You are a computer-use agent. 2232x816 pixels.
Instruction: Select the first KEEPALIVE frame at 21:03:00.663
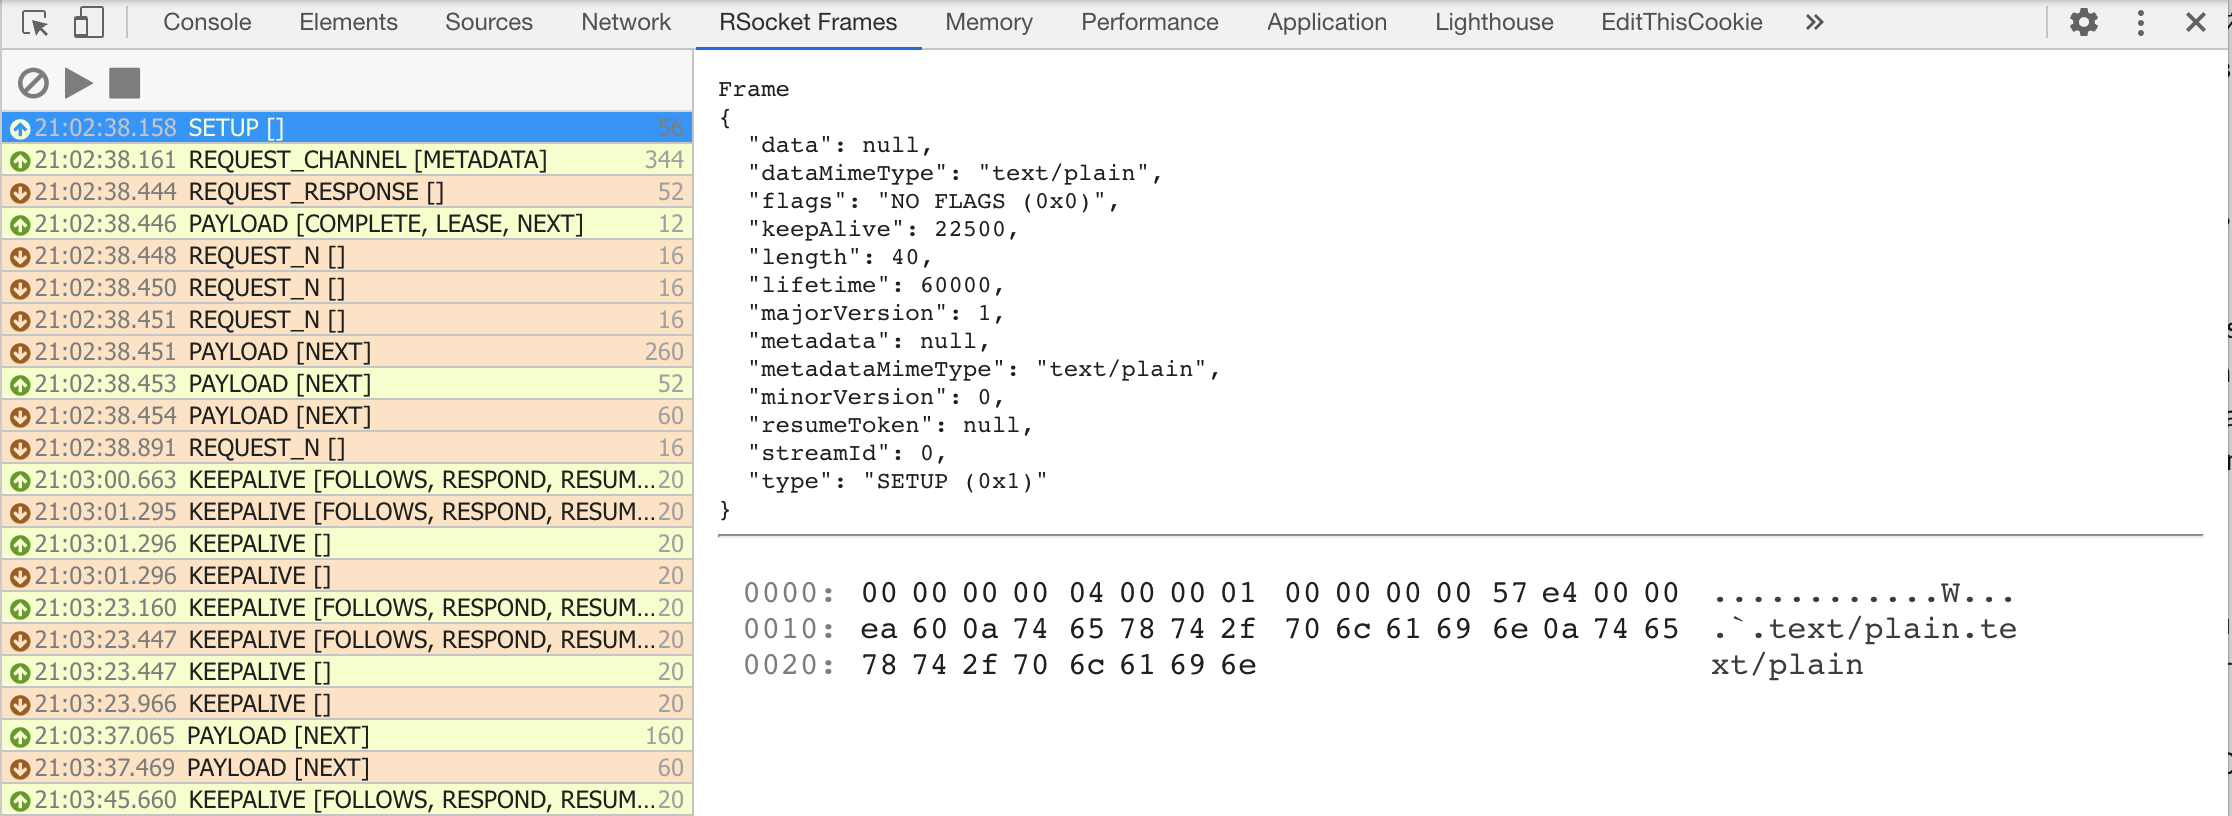[350, 479]
